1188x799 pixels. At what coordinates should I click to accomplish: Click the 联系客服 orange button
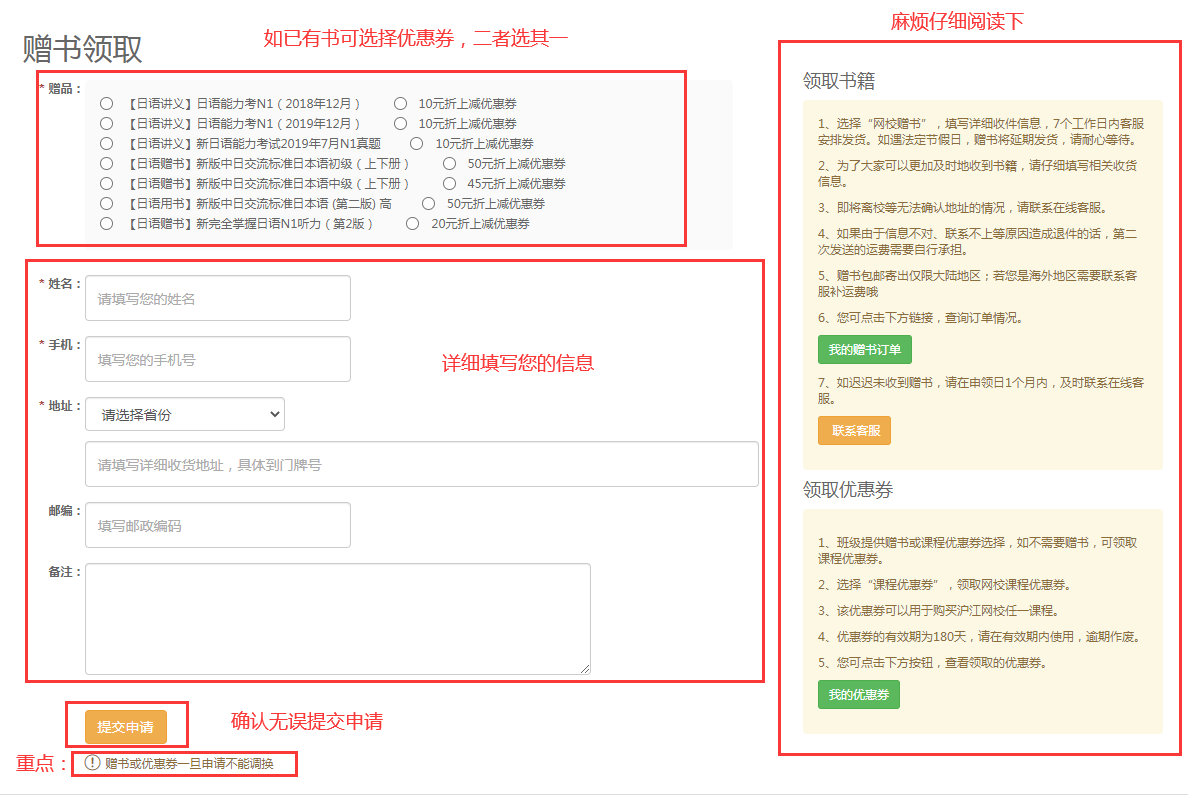click(854, 430)
